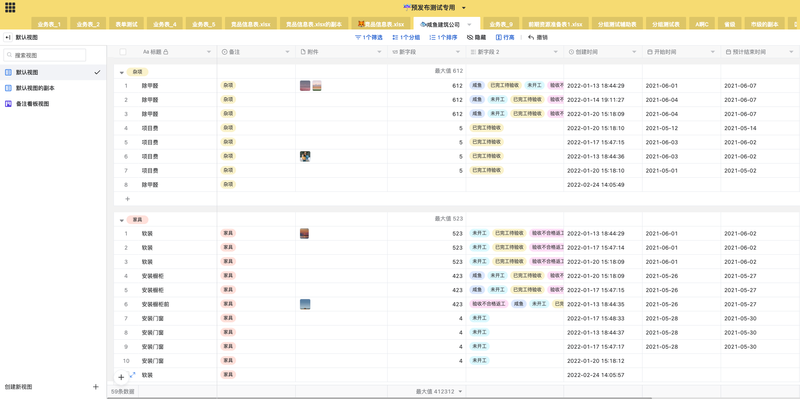Switch to the 业务表_9 tab
This screenshot has width=800, height=399.
pos(501,24)
